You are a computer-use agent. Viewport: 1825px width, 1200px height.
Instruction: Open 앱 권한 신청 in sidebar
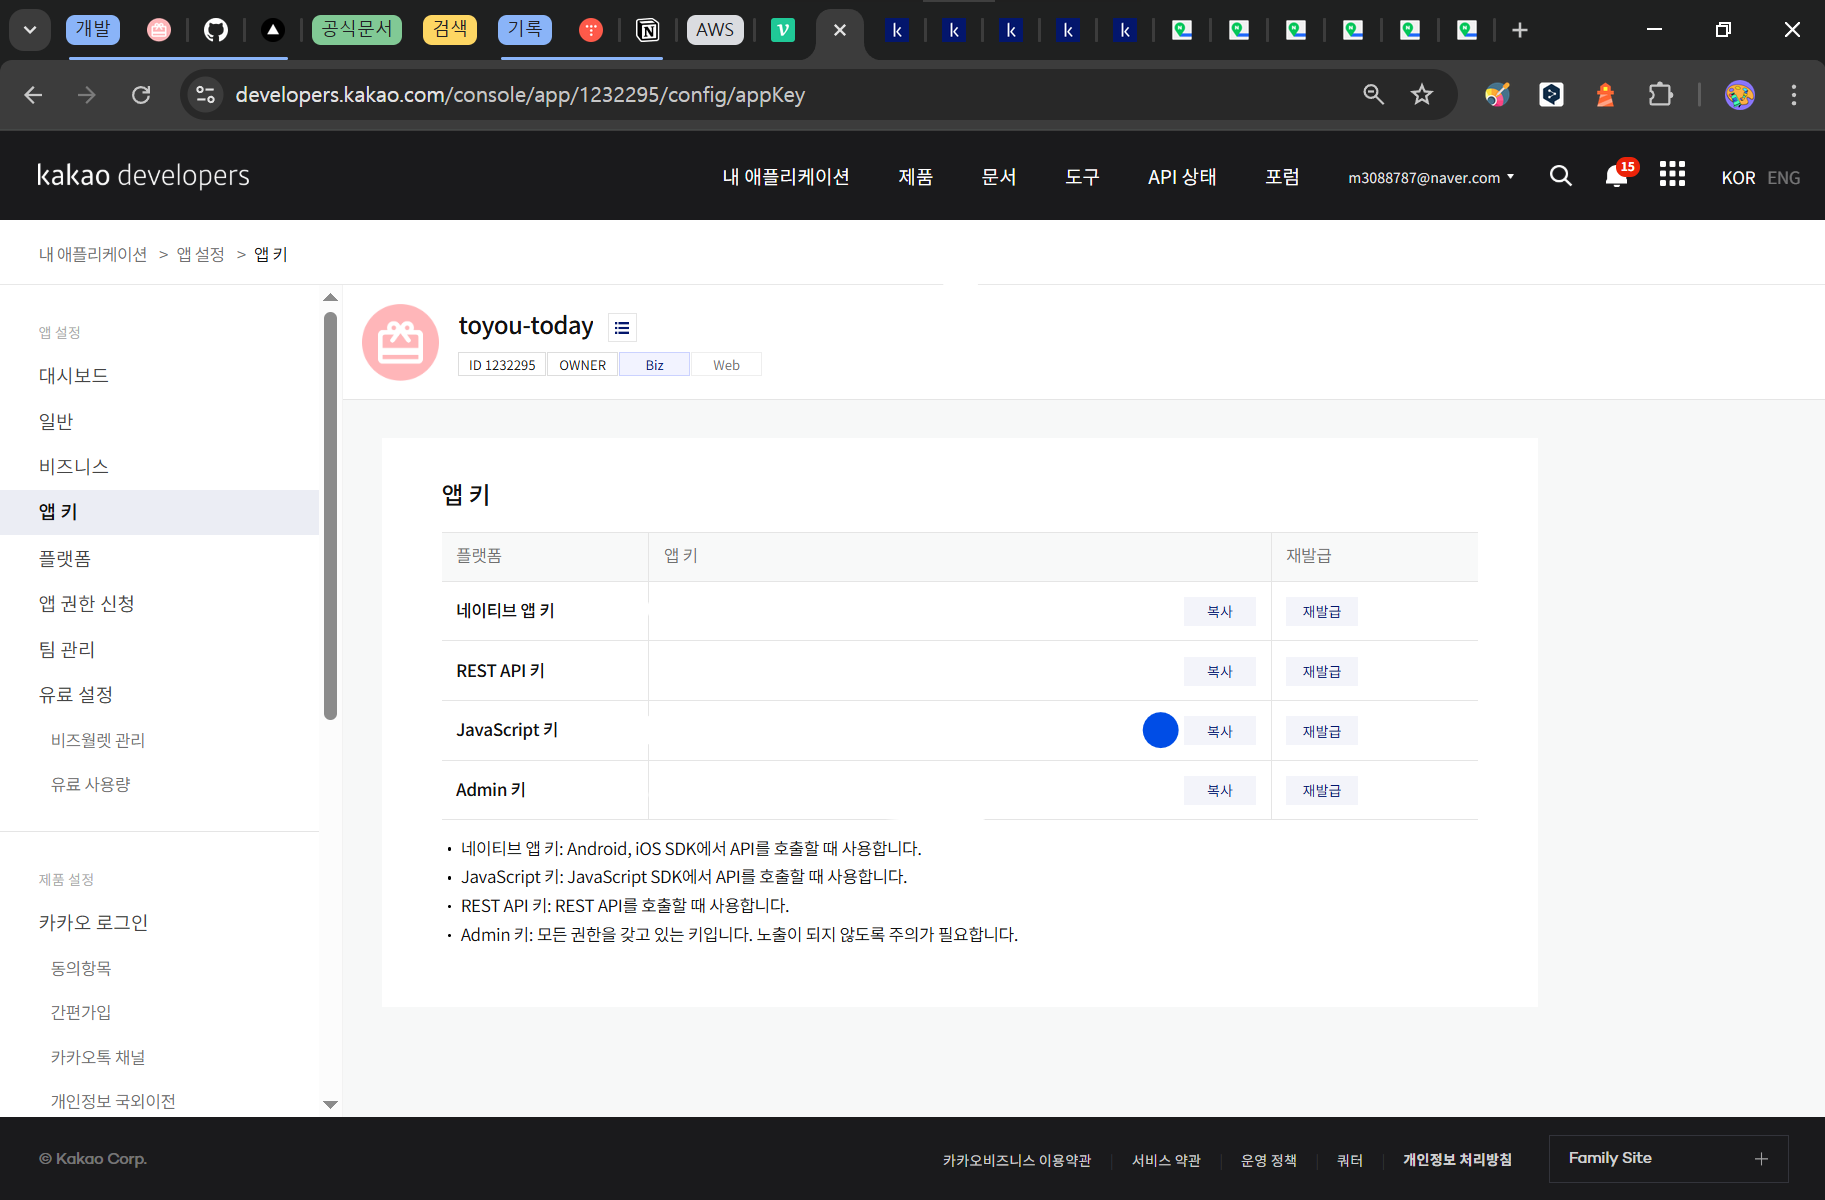(87, 603)
